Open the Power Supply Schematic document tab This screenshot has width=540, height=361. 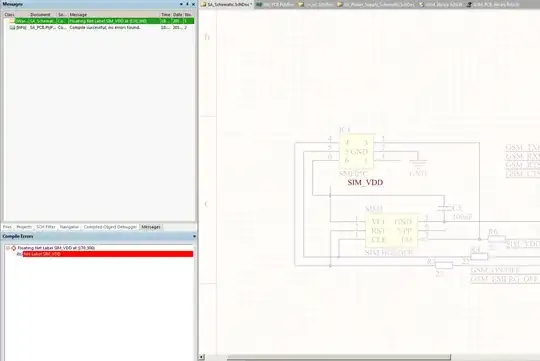(376, 4)
